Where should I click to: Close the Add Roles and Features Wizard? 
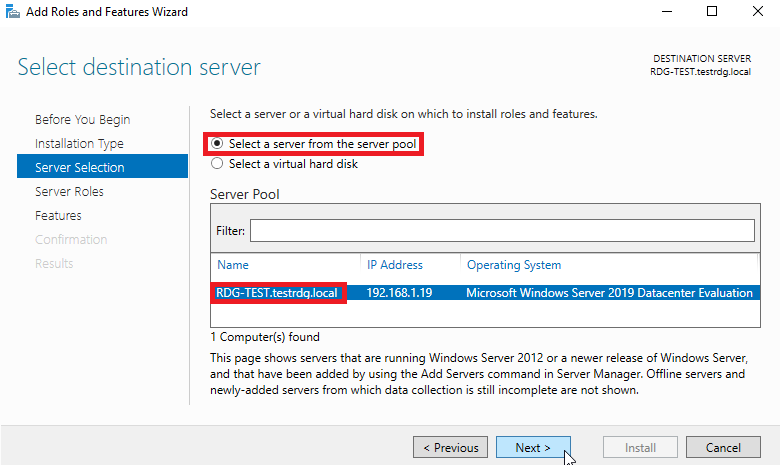(758, 11)
